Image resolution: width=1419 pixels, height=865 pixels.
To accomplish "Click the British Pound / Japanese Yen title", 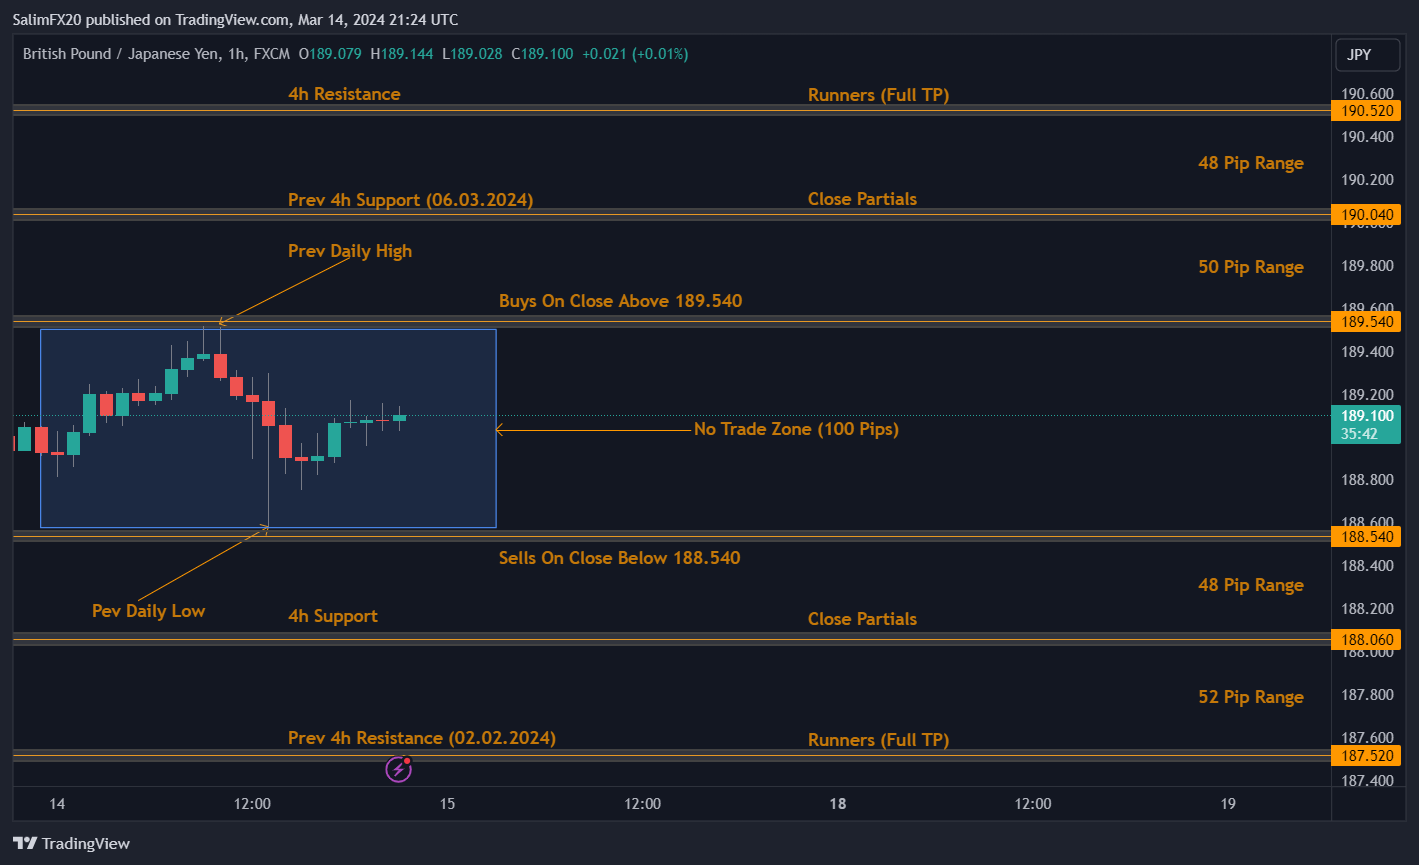I will 121,54.
